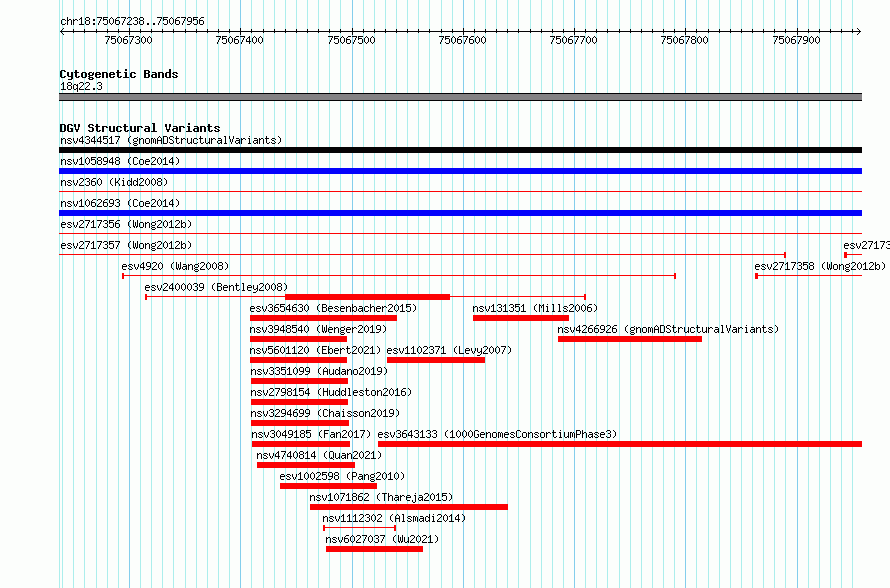Open nsv1071862 (Thareja2015) label
890x588 pixels.
click(381, 497)
